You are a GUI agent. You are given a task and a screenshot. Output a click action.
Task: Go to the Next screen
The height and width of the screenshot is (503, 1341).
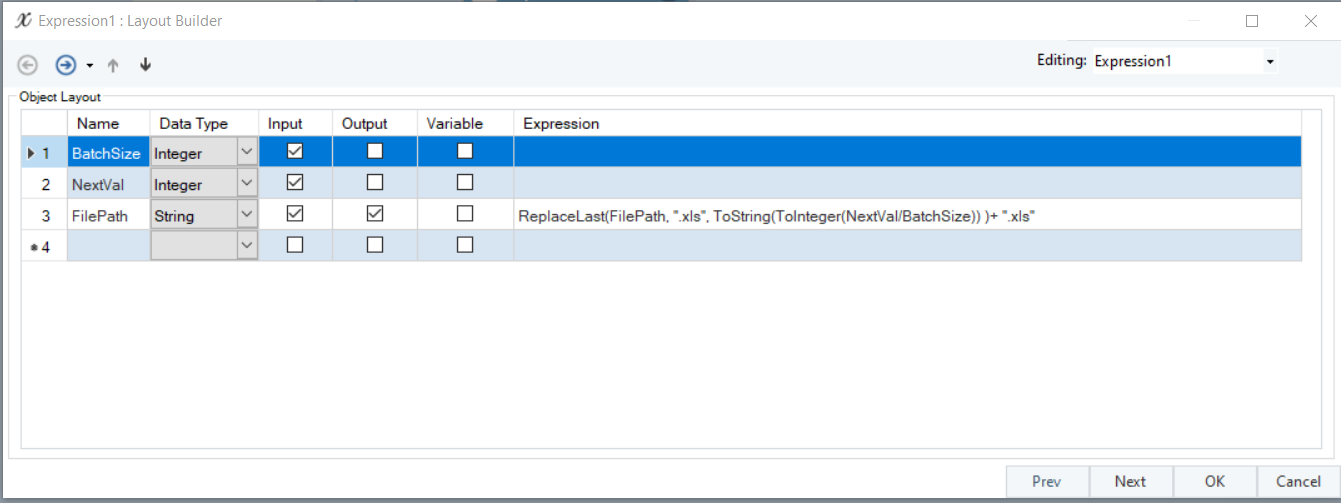[1130, 481]
